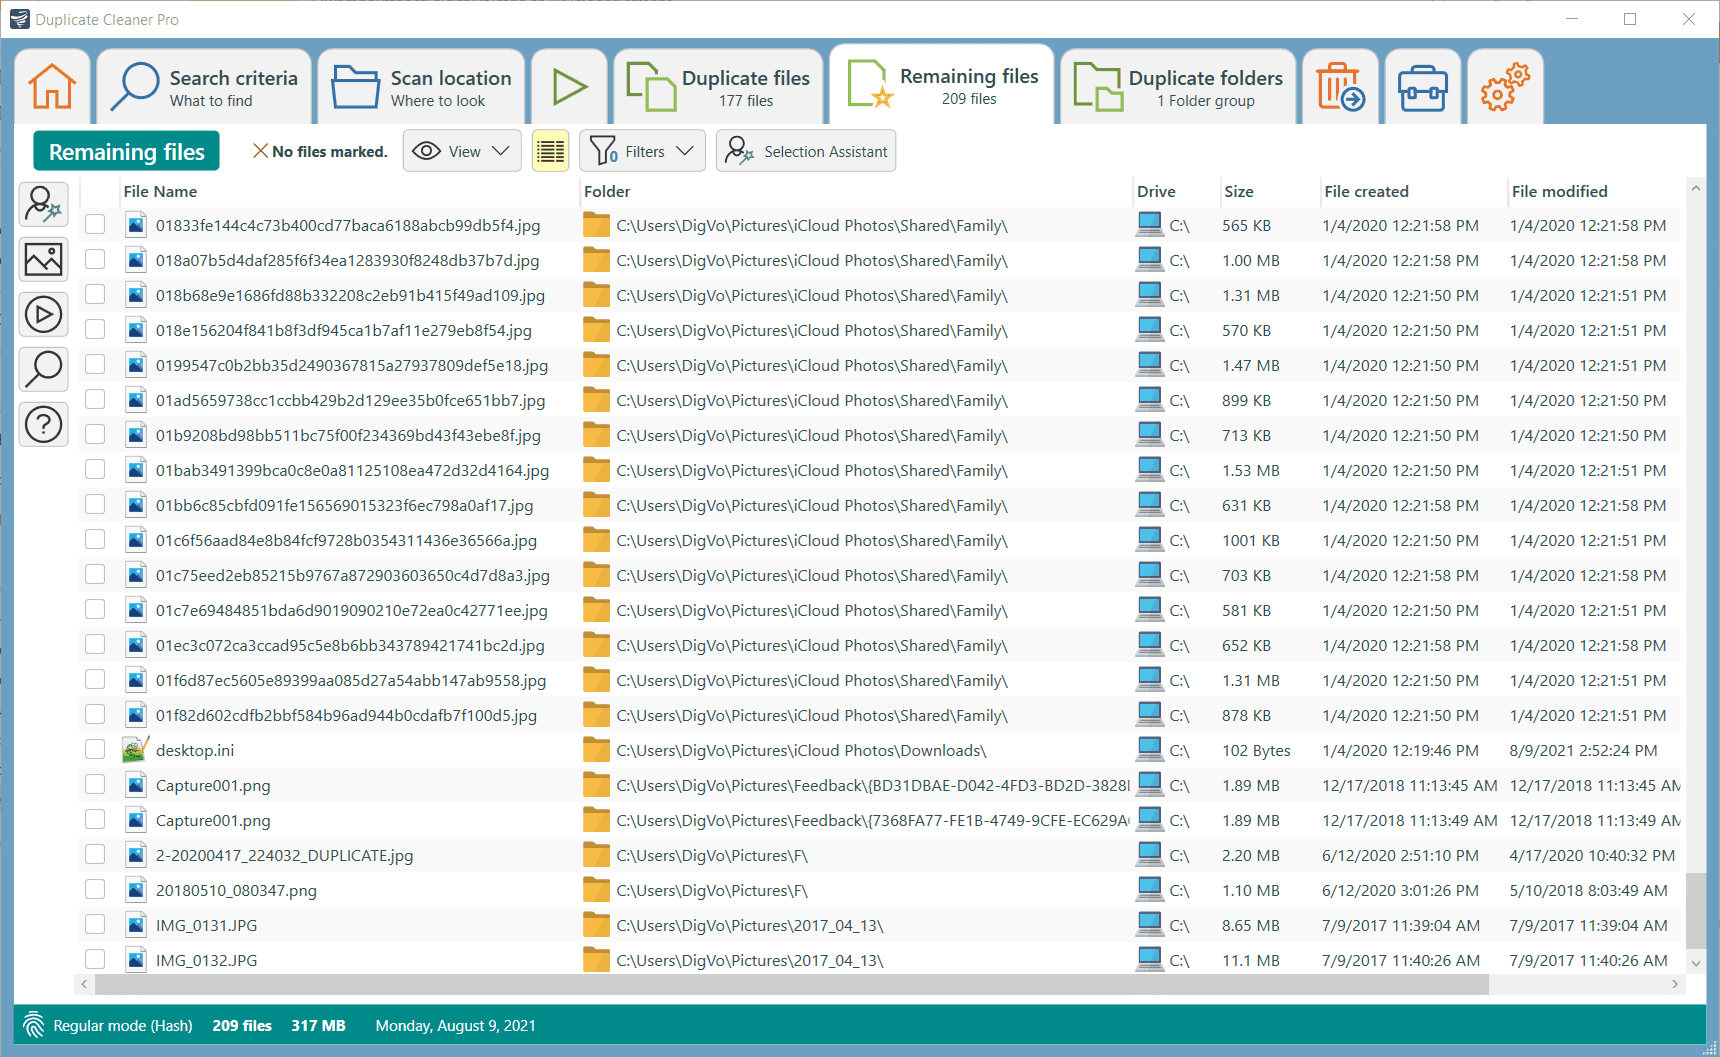Screen dimensions: 1720x1057
Task: Tick the checkbox for 20180510_080347.png
Action: coord(95,890)
